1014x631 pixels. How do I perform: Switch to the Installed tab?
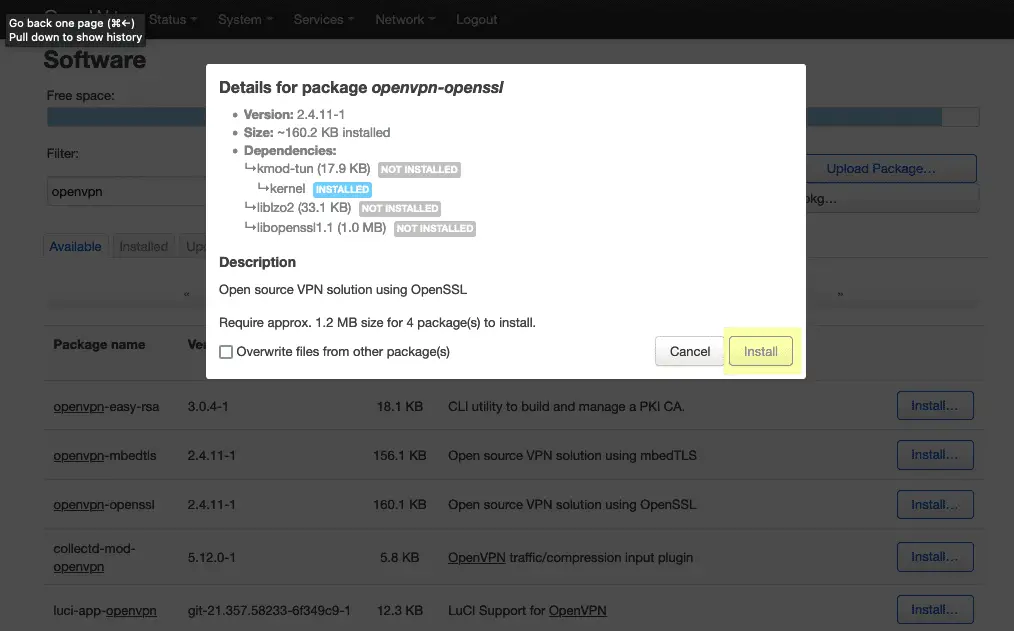tap(144, 246)
